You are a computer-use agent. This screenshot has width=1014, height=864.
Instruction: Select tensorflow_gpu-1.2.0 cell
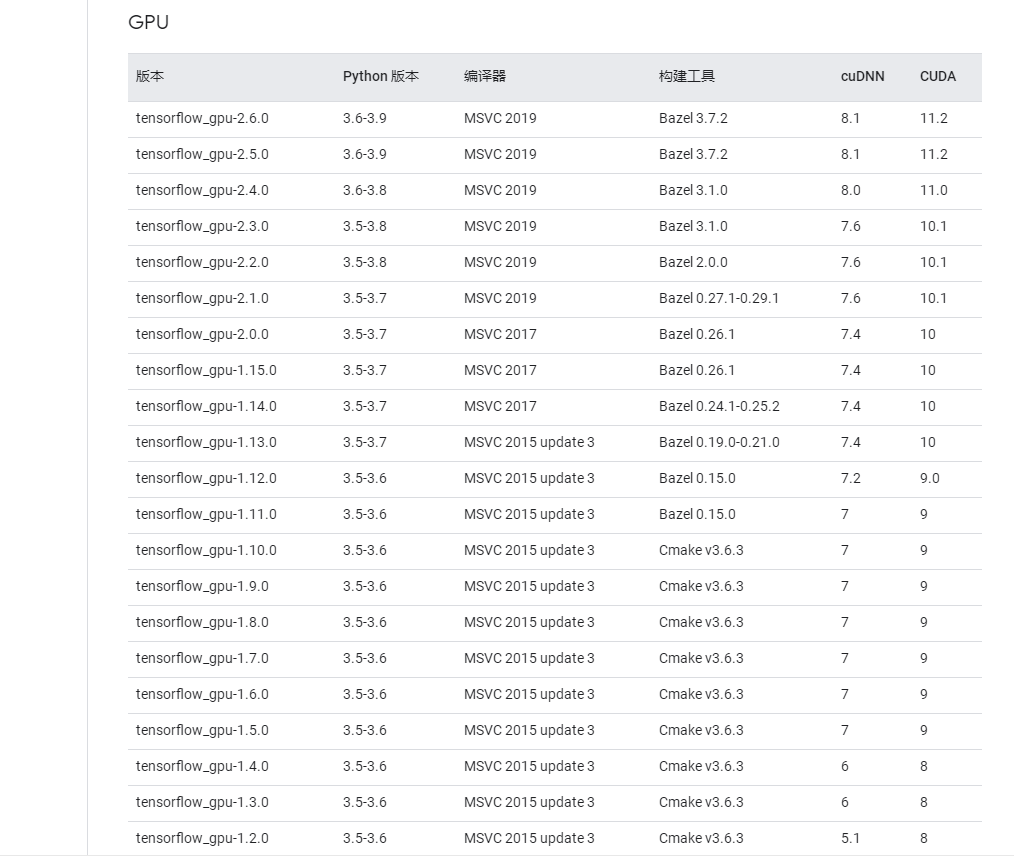pos(202,839)
